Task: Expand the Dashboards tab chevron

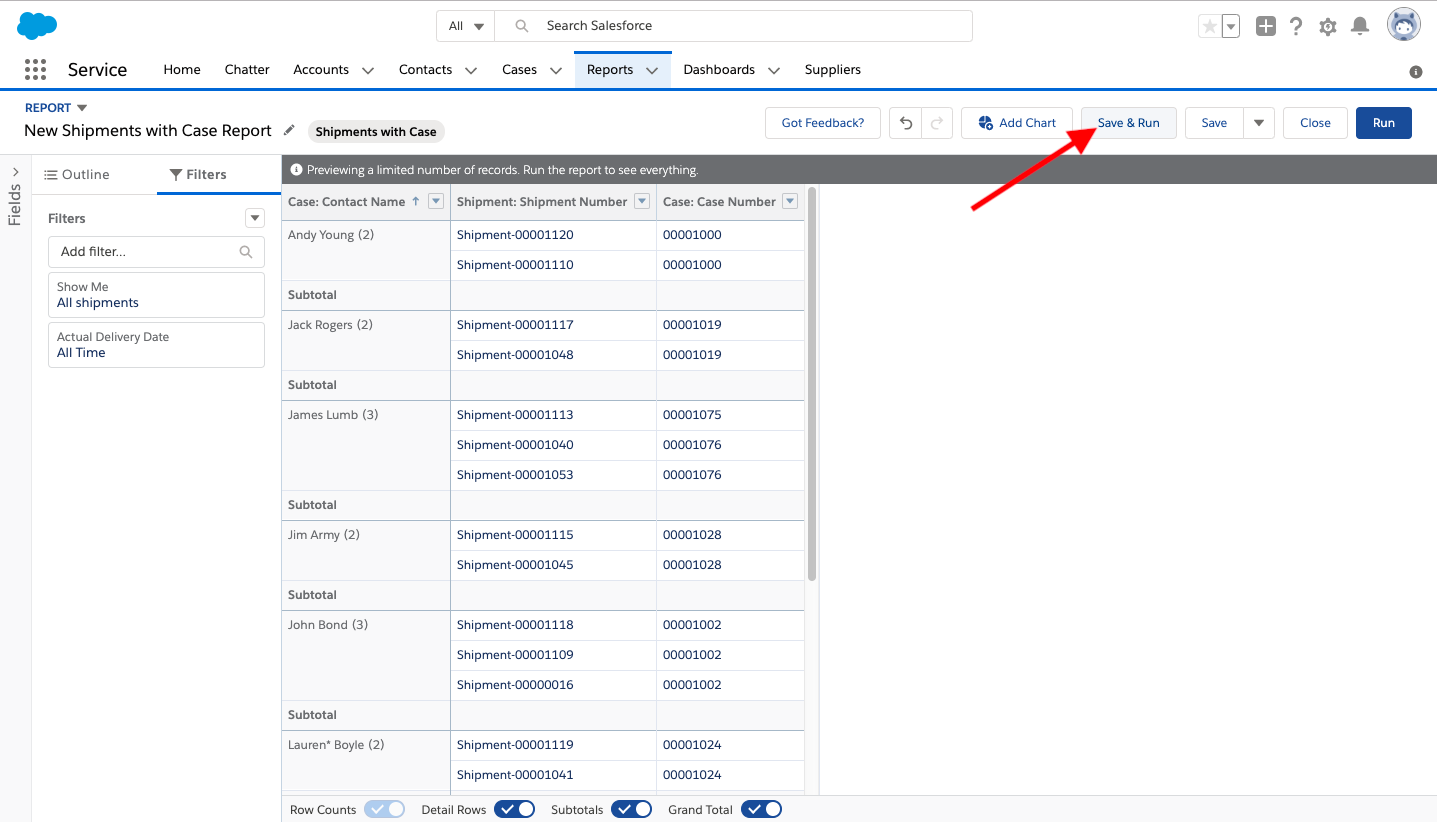Action: pos(774,70)
